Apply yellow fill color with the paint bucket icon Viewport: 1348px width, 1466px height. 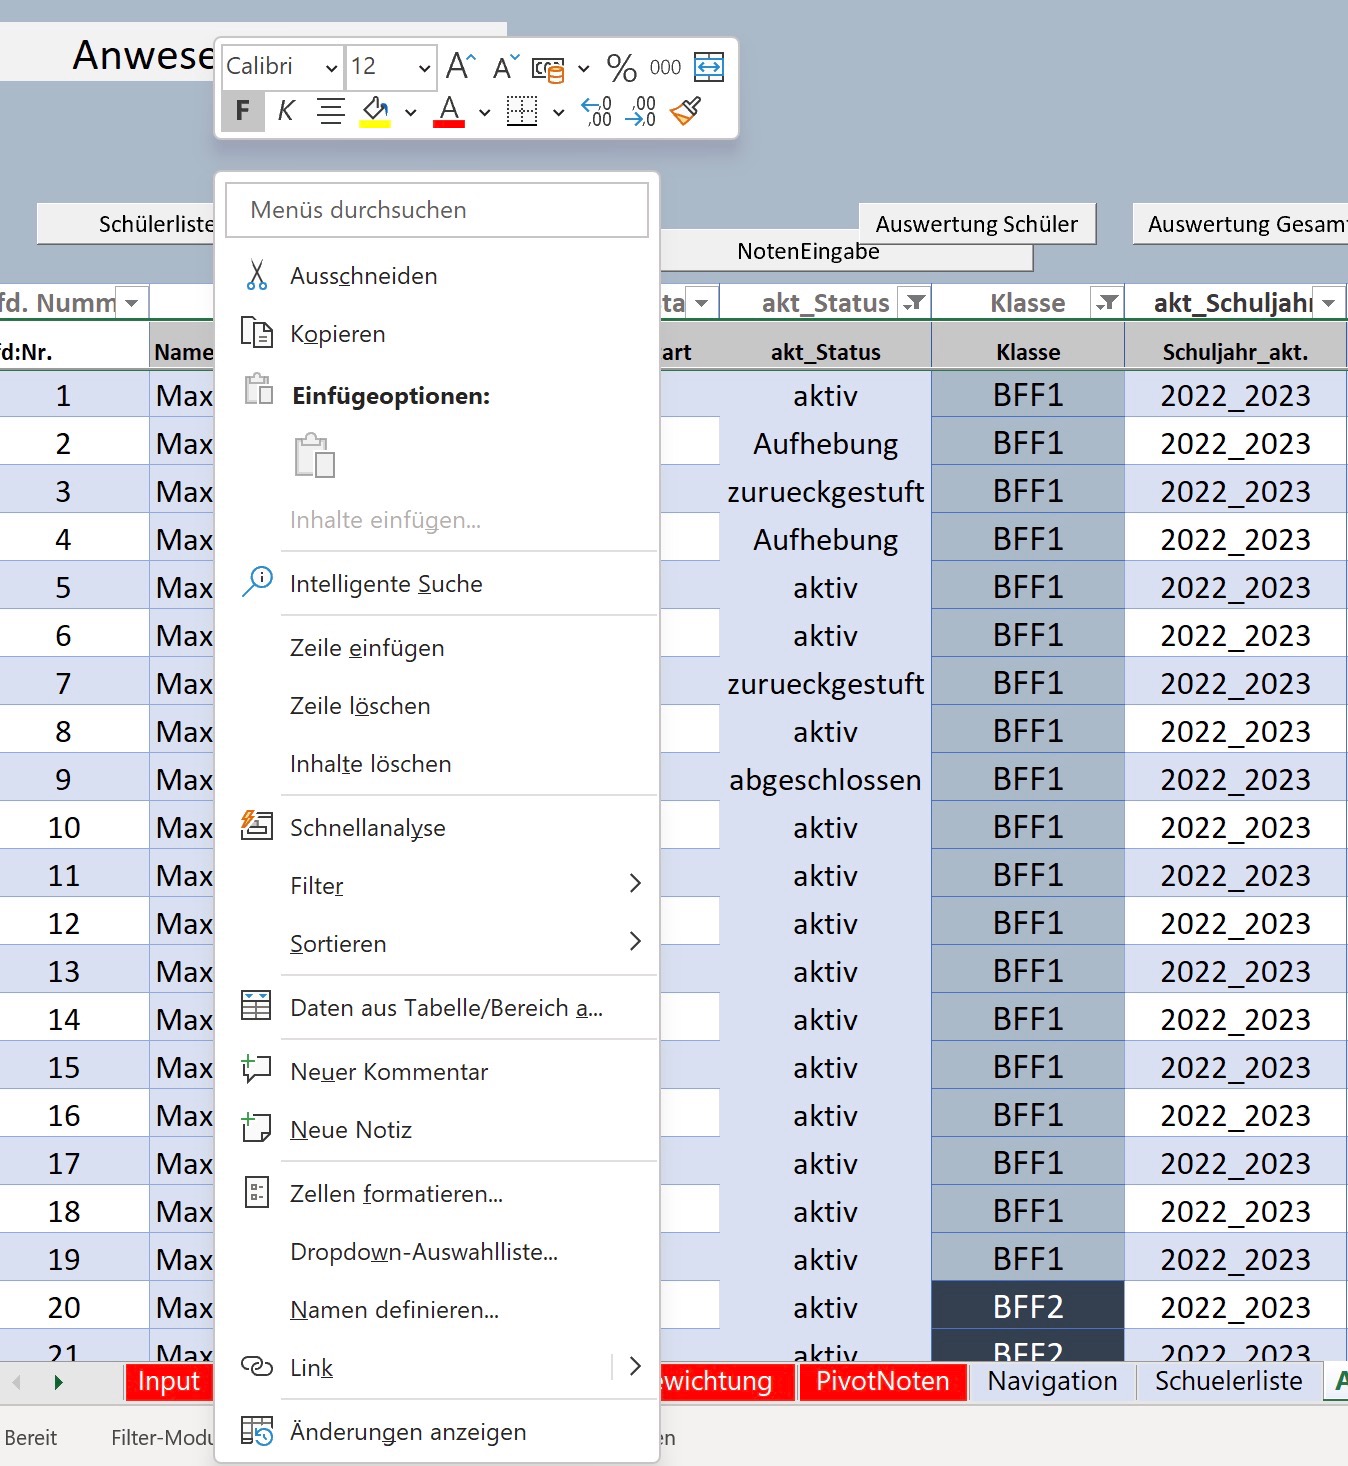pyautogui.click(x=377, y=110)
